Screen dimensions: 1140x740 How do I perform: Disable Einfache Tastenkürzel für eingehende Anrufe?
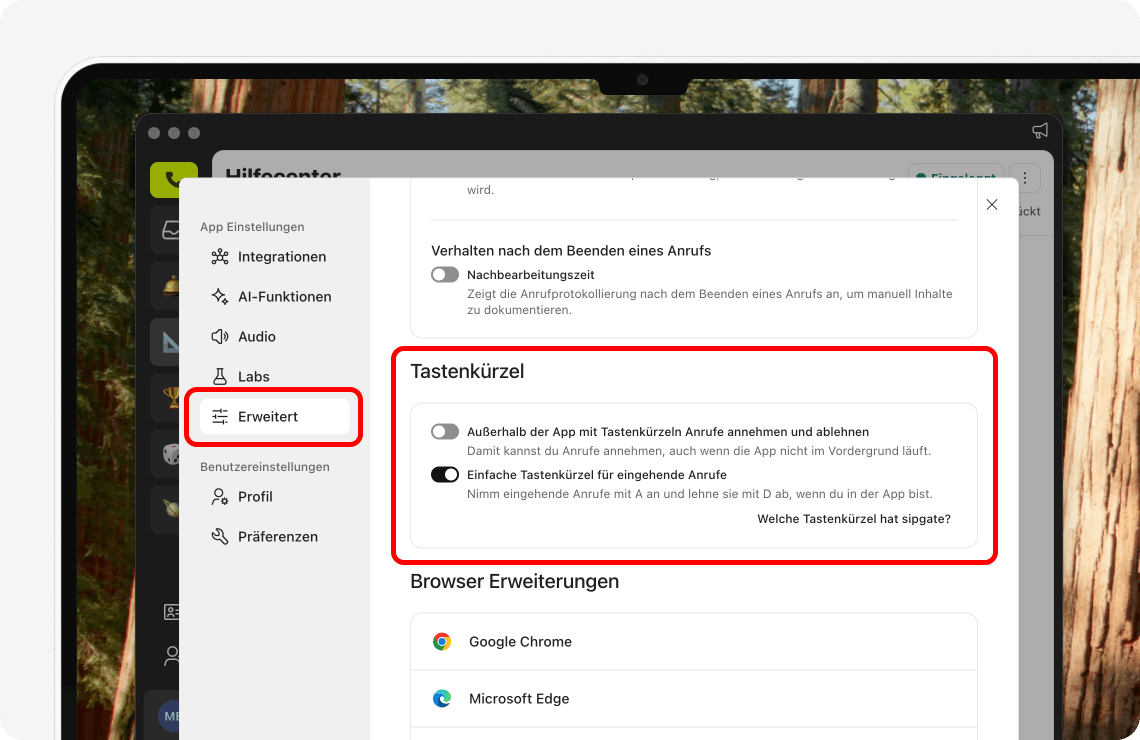pyautogui.click(x=444, y=474)
